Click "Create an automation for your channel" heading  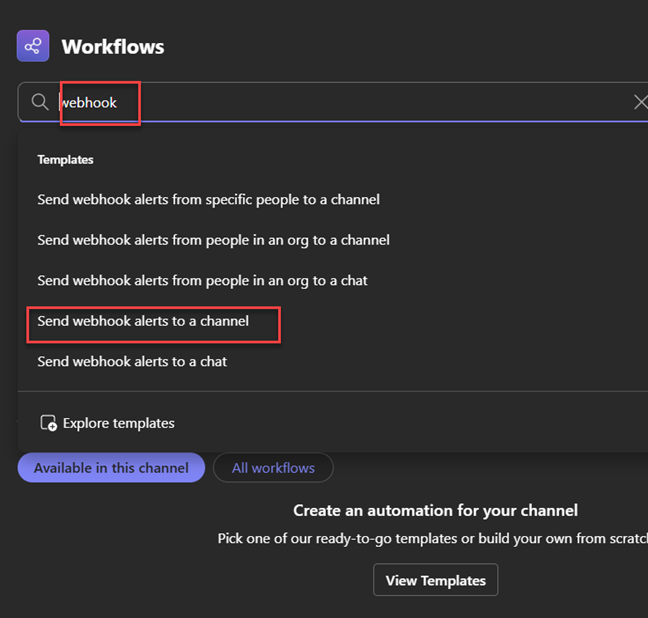click(435, 510)
